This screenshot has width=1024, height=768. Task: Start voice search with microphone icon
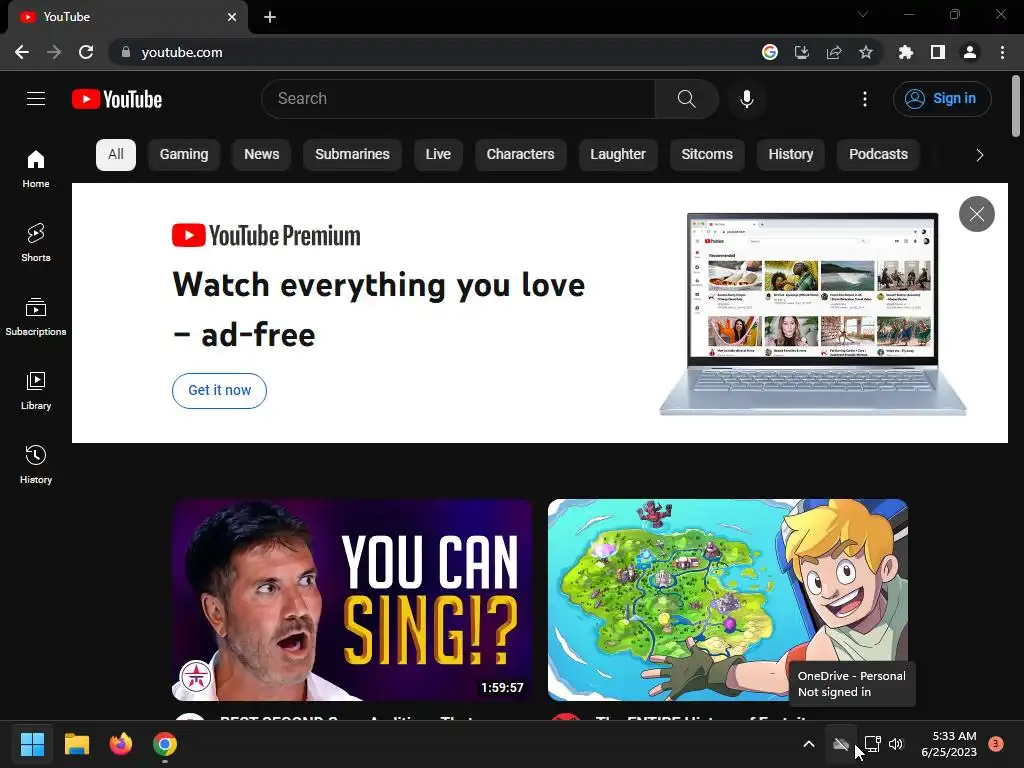point(747,99)
